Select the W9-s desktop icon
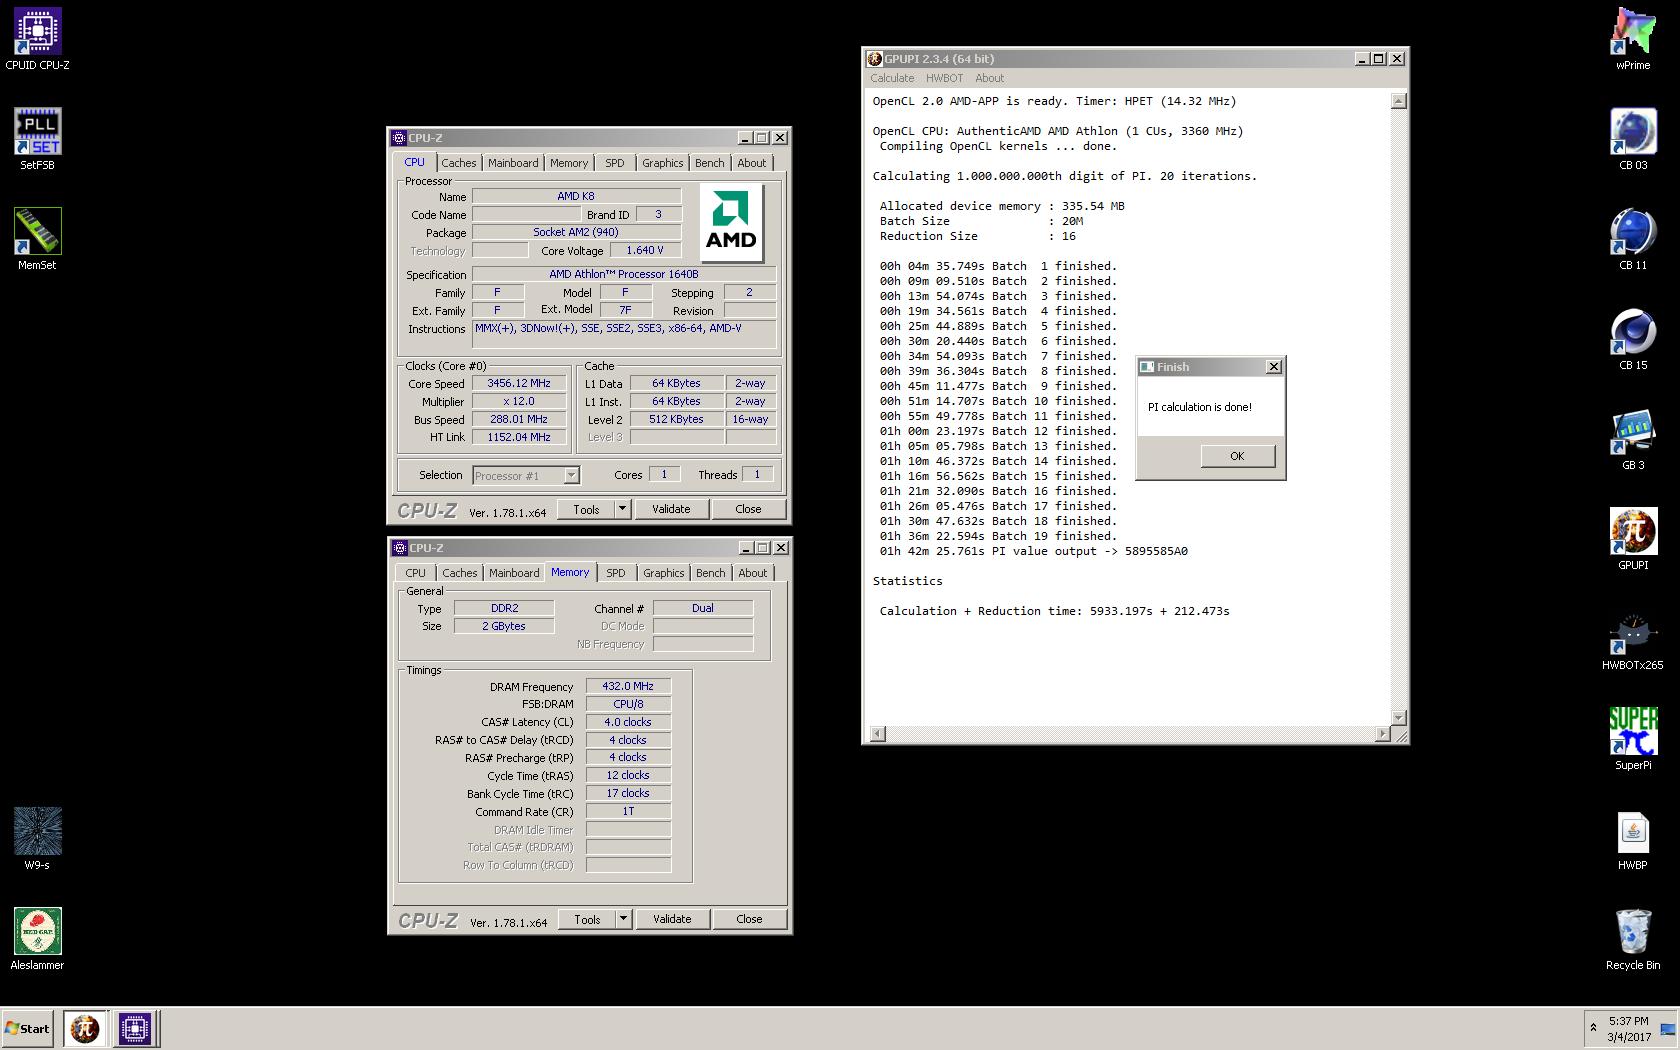This screenshot has height=1050, width=1680. (37, 839)
